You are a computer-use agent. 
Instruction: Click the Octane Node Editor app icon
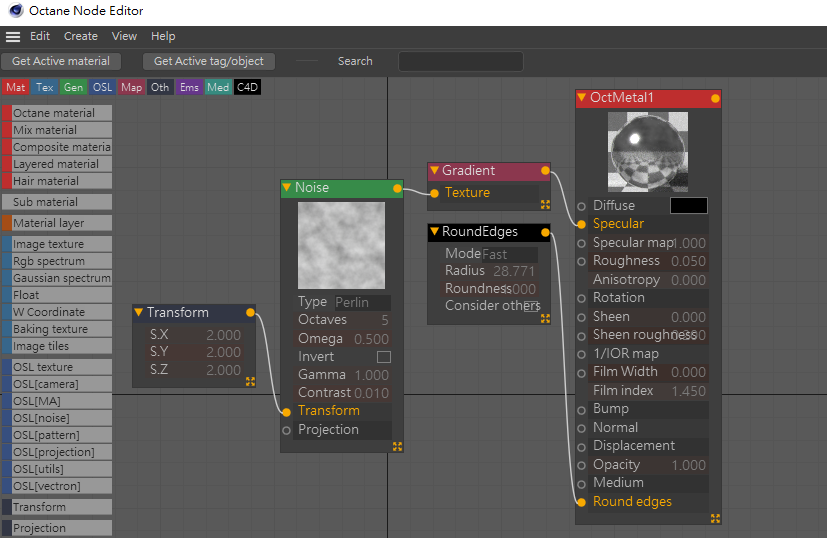pos(16,11)
